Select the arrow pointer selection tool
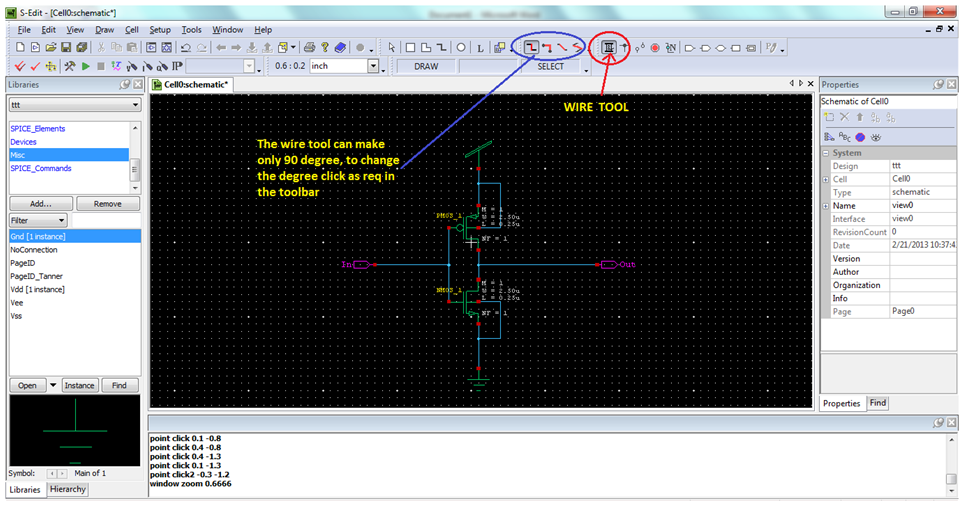968x506 pixels. pos(391,48)
